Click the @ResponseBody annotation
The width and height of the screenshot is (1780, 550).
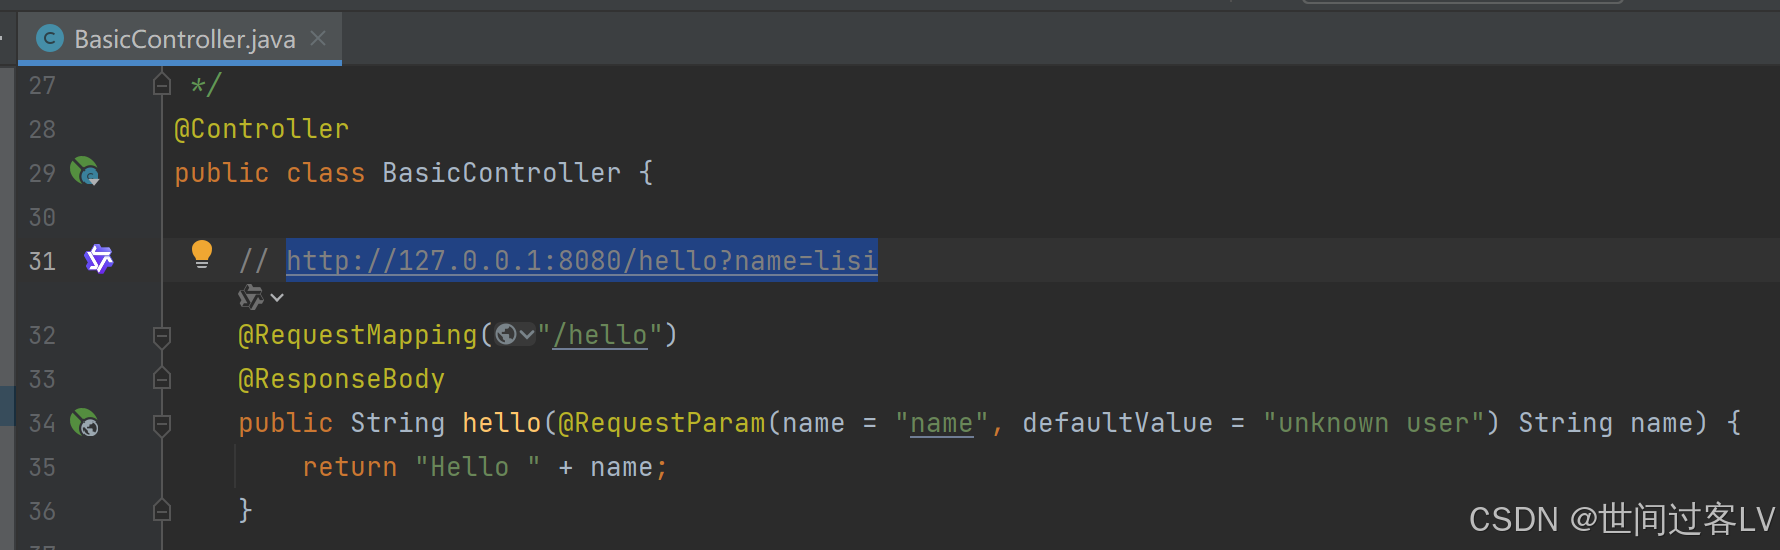click(341, 379)
